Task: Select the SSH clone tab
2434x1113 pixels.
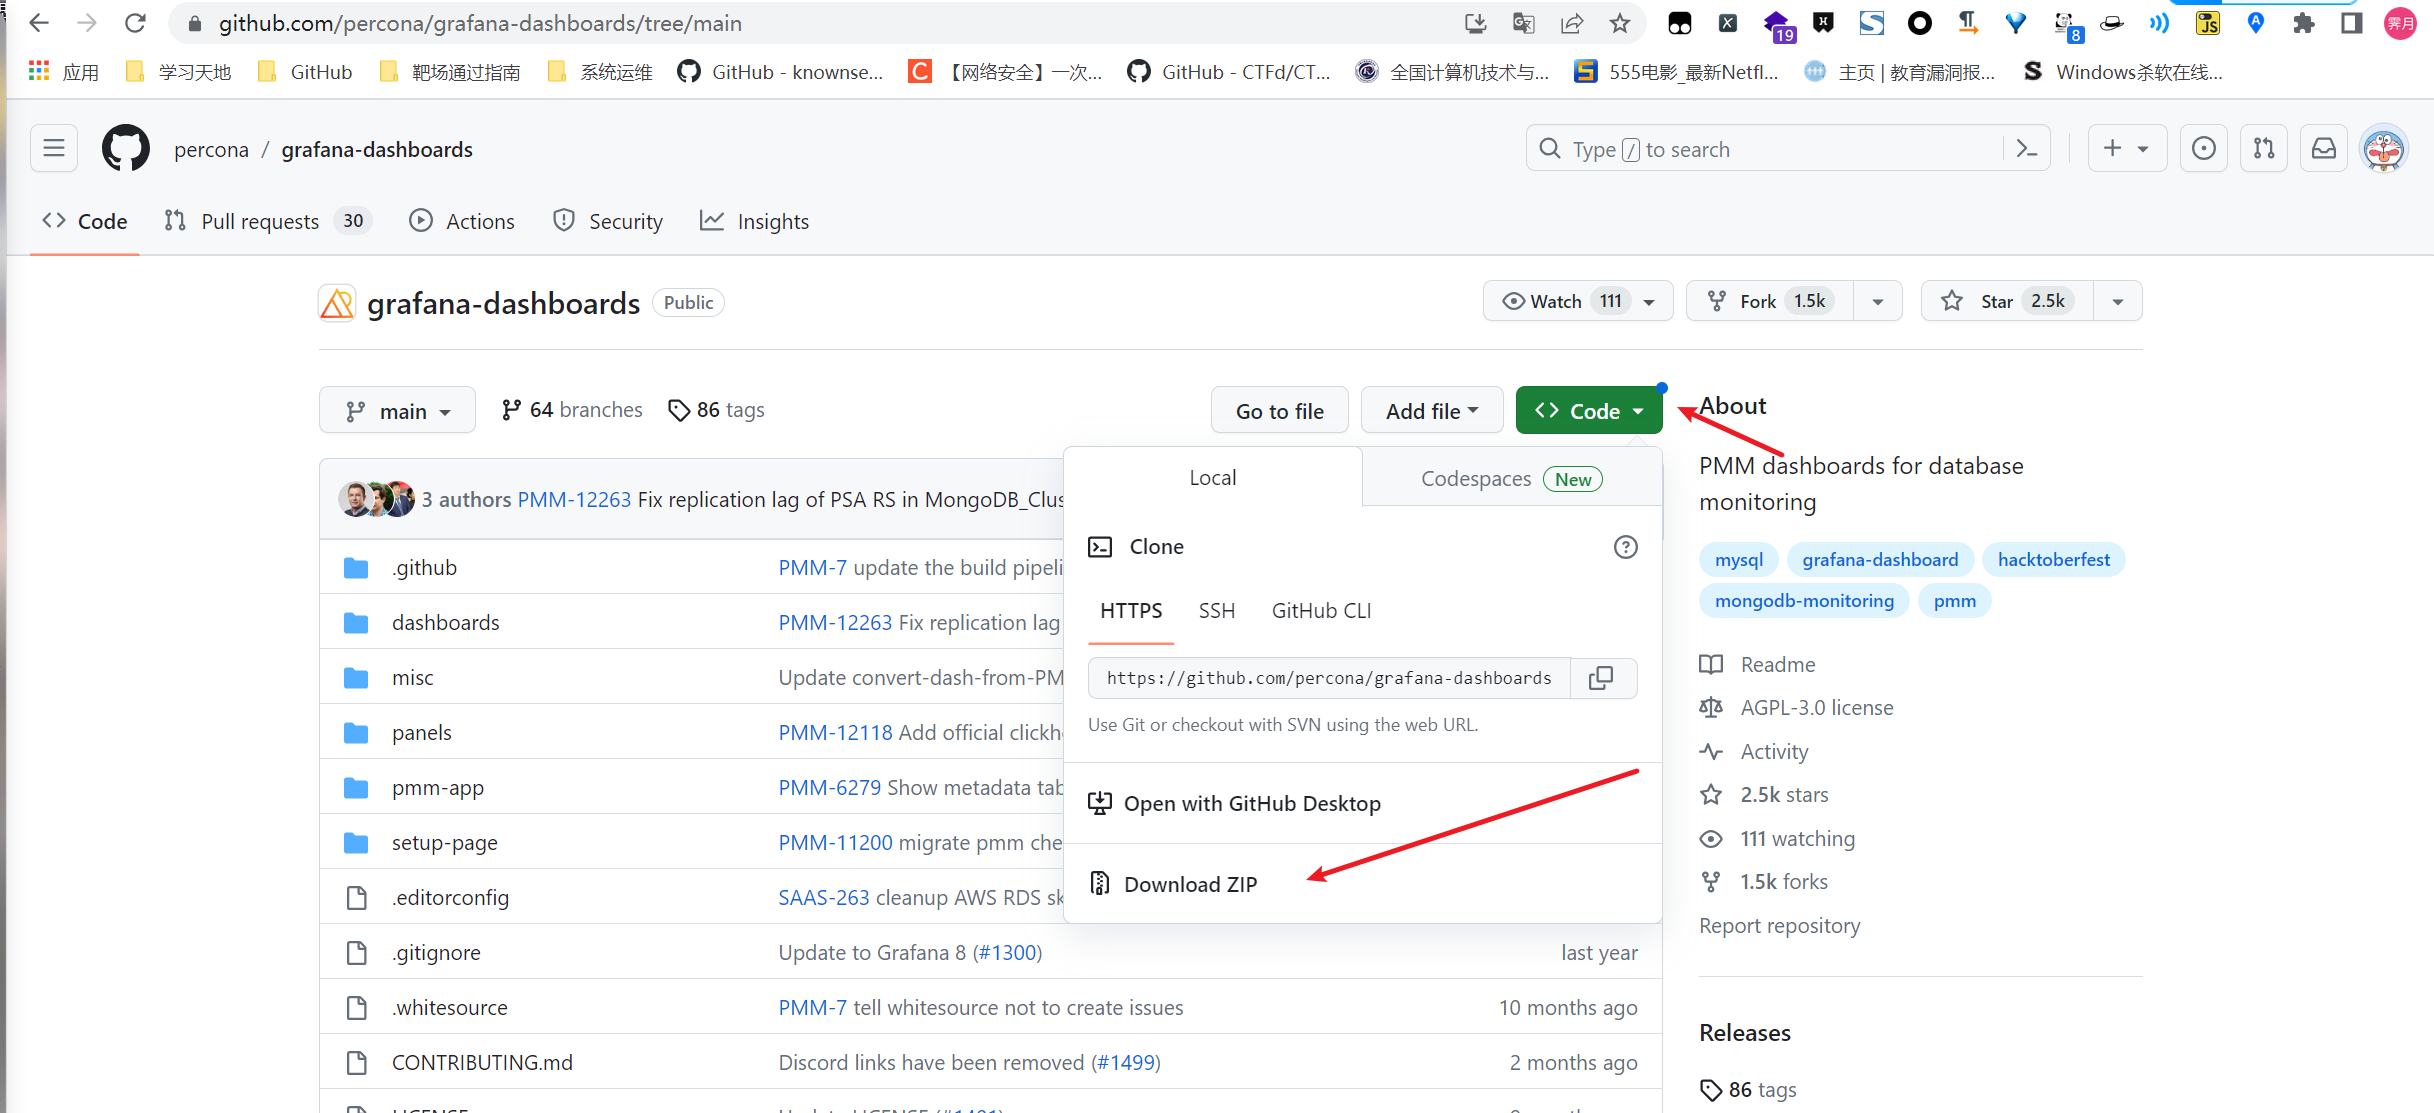Action: pos(1216,611)
